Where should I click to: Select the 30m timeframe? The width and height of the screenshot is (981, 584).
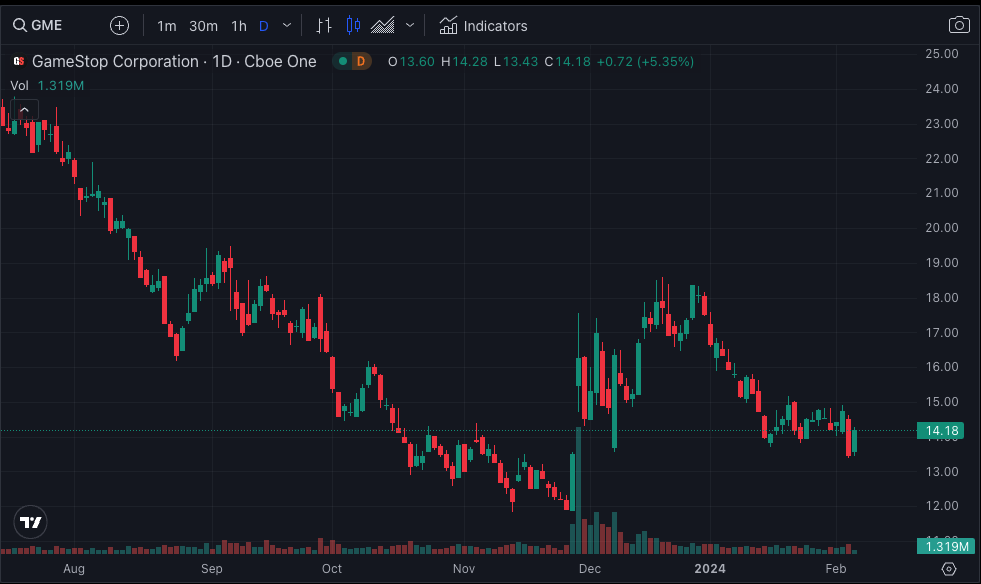[x=203, y=26]
